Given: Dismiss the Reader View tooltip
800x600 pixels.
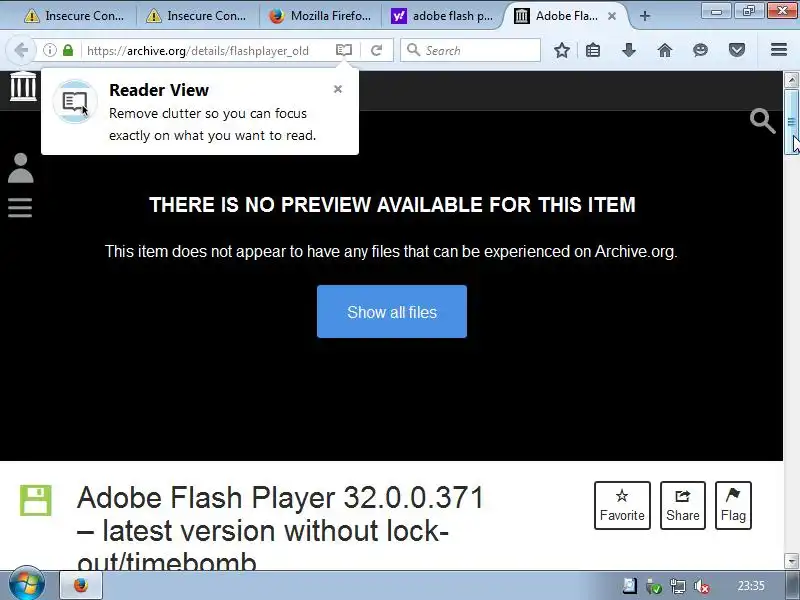Looking at the screenshot, I should pyautogui.click(x=338, y=89).
